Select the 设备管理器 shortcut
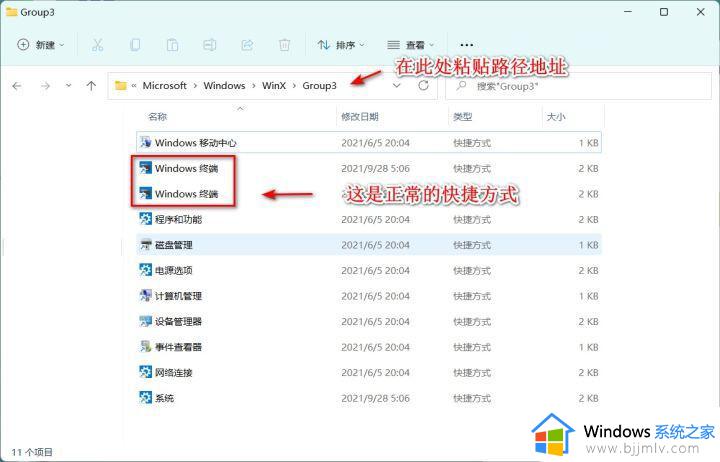 pos(369,321)
